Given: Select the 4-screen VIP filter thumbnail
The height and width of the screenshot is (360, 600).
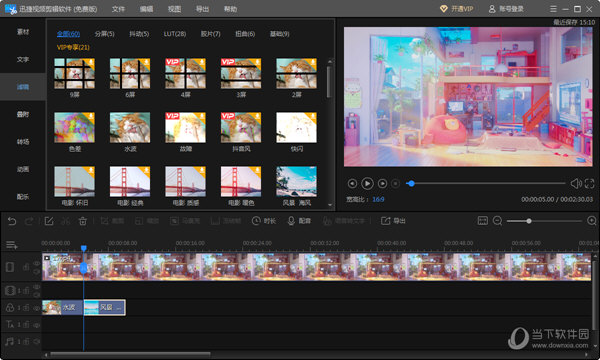Looking at the screenshot, I should click(x=185, y=73).
